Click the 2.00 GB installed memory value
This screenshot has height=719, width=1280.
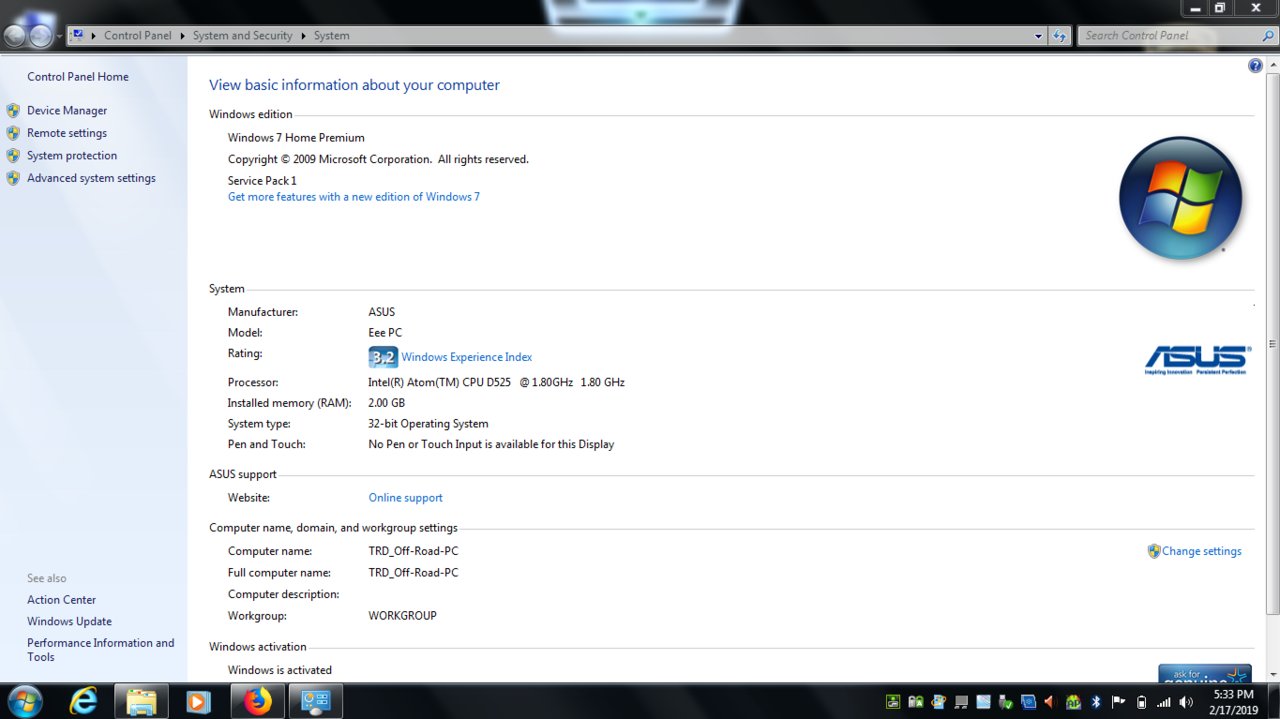[386, 403]
